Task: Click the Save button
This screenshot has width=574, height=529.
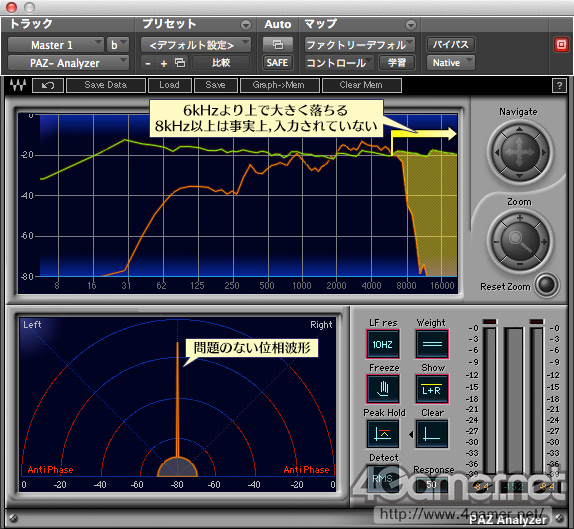Action: tap(215, 85)
